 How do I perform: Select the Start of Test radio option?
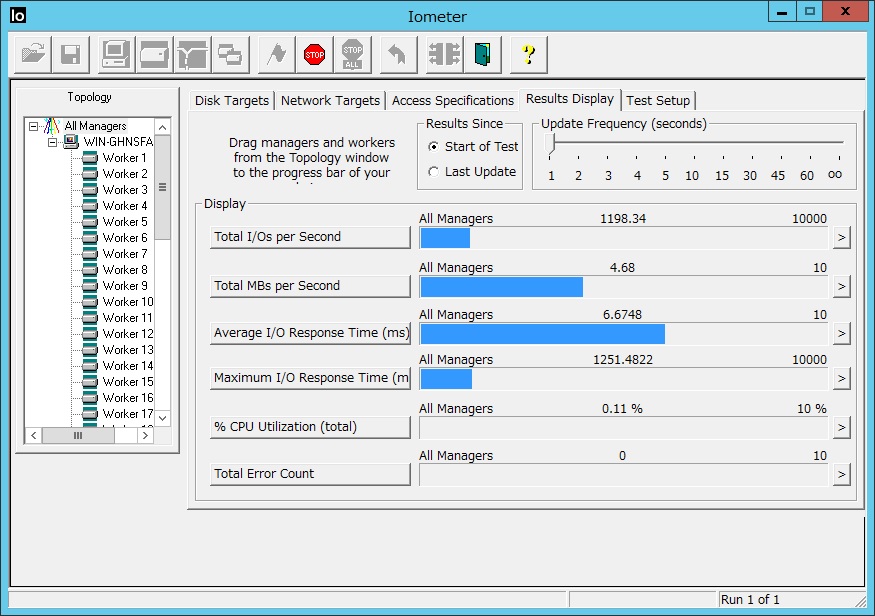point(433,147)
